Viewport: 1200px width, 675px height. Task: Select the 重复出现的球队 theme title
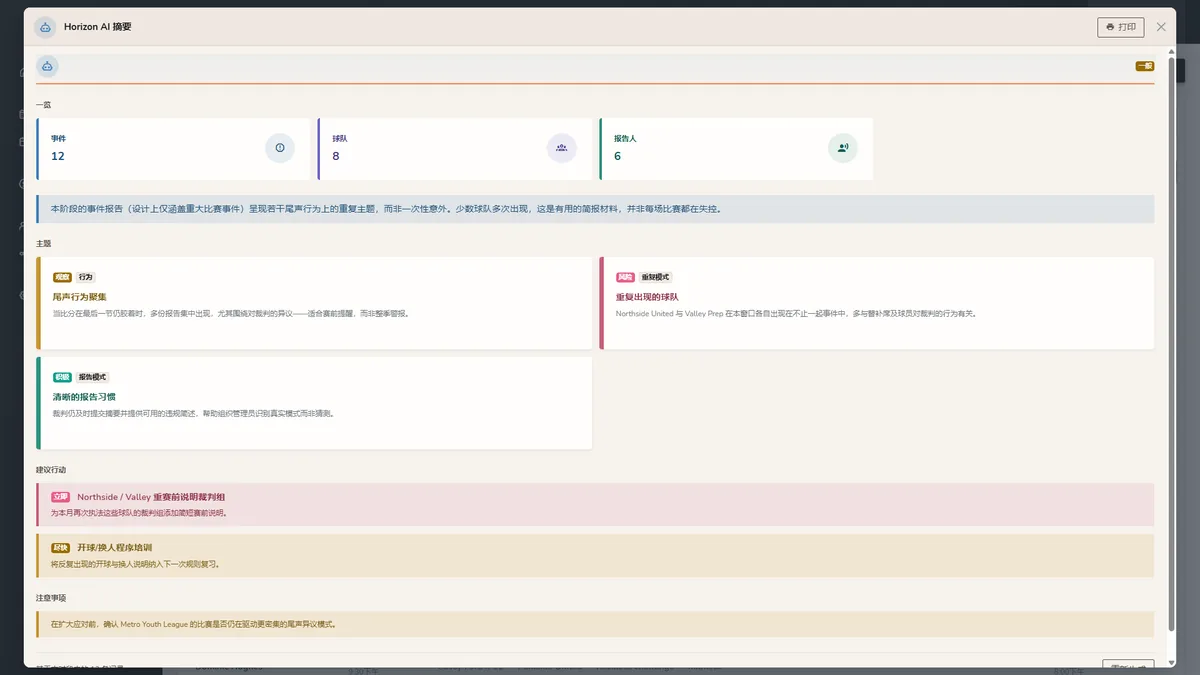point(647,297)
